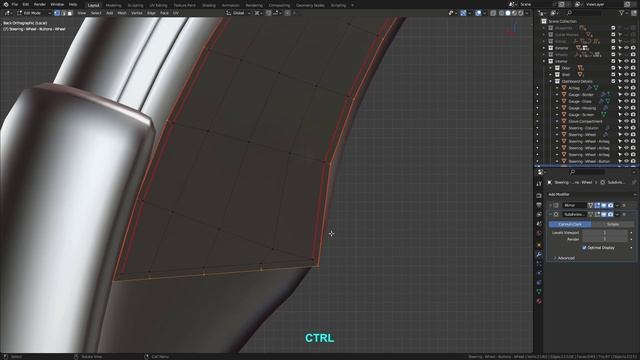Open the Global transform orientation dropdown
640x360 pixels.
(238, 13)
